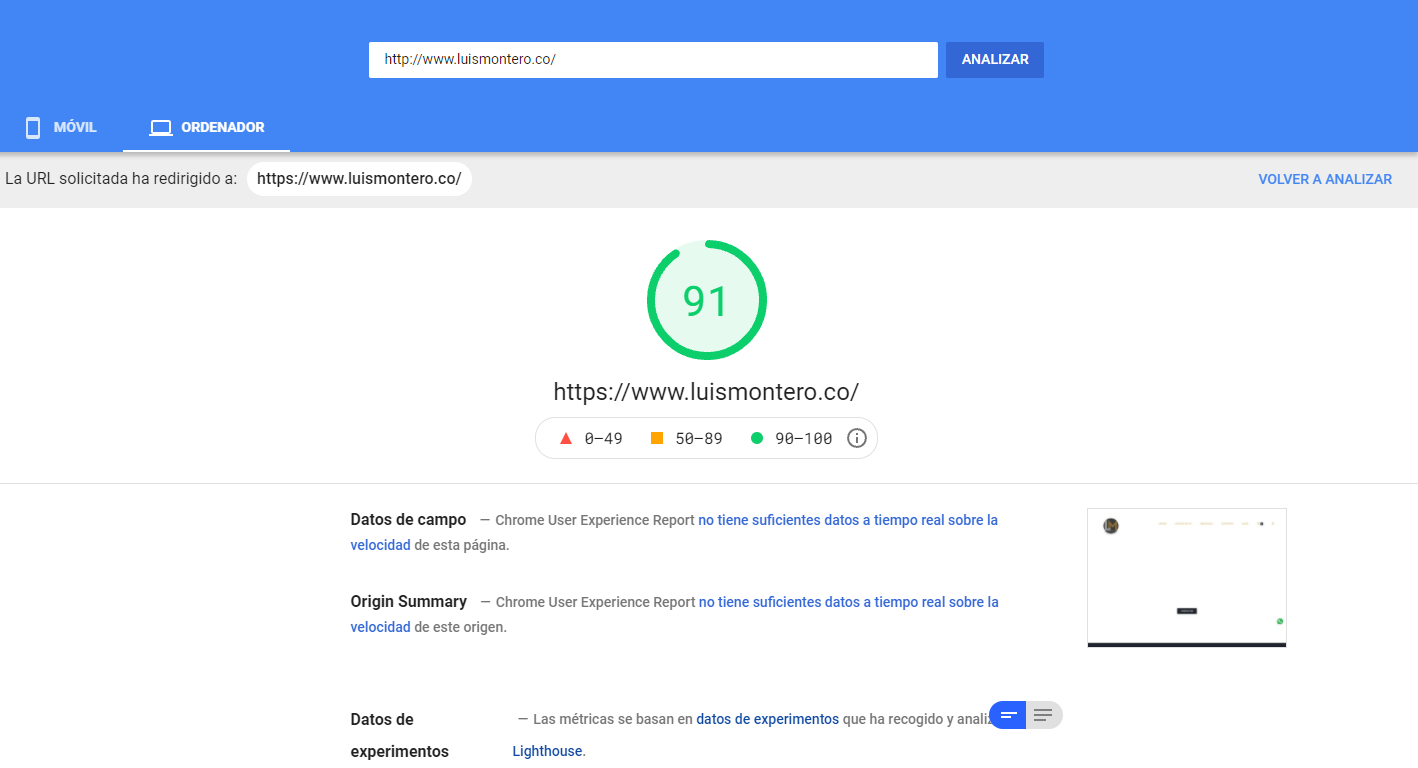This screenshot has width=1418, height=768.
Task: Click the 'Datos de experimentos' heading
Action: point(400,735)
